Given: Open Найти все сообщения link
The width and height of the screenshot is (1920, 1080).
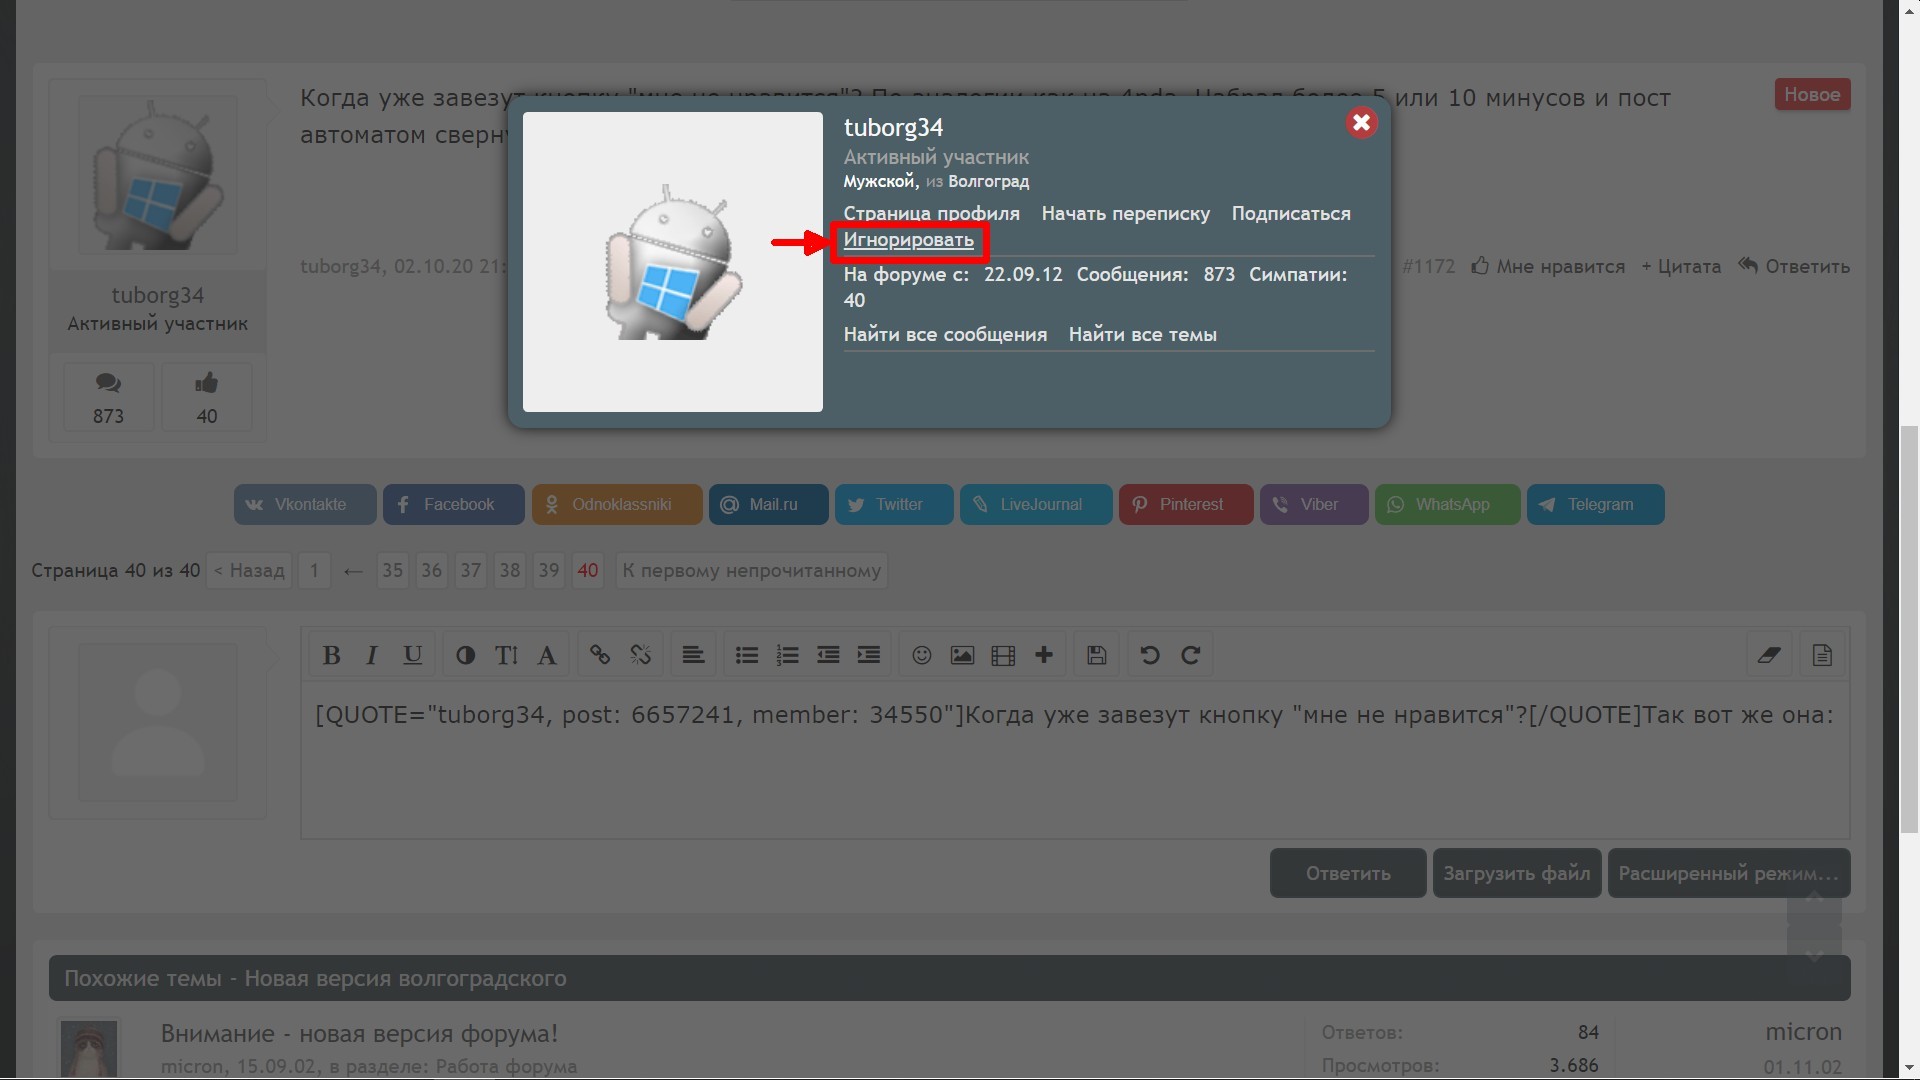Looking at the screenshot, I should (945, 334).
